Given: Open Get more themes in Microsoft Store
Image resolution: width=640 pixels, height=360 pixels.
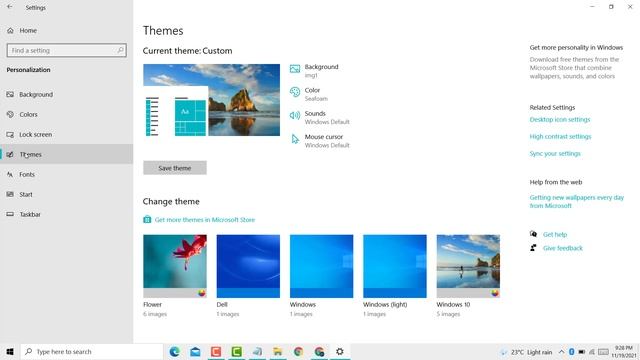Looking at the screenshot, I should coord(204,220).
